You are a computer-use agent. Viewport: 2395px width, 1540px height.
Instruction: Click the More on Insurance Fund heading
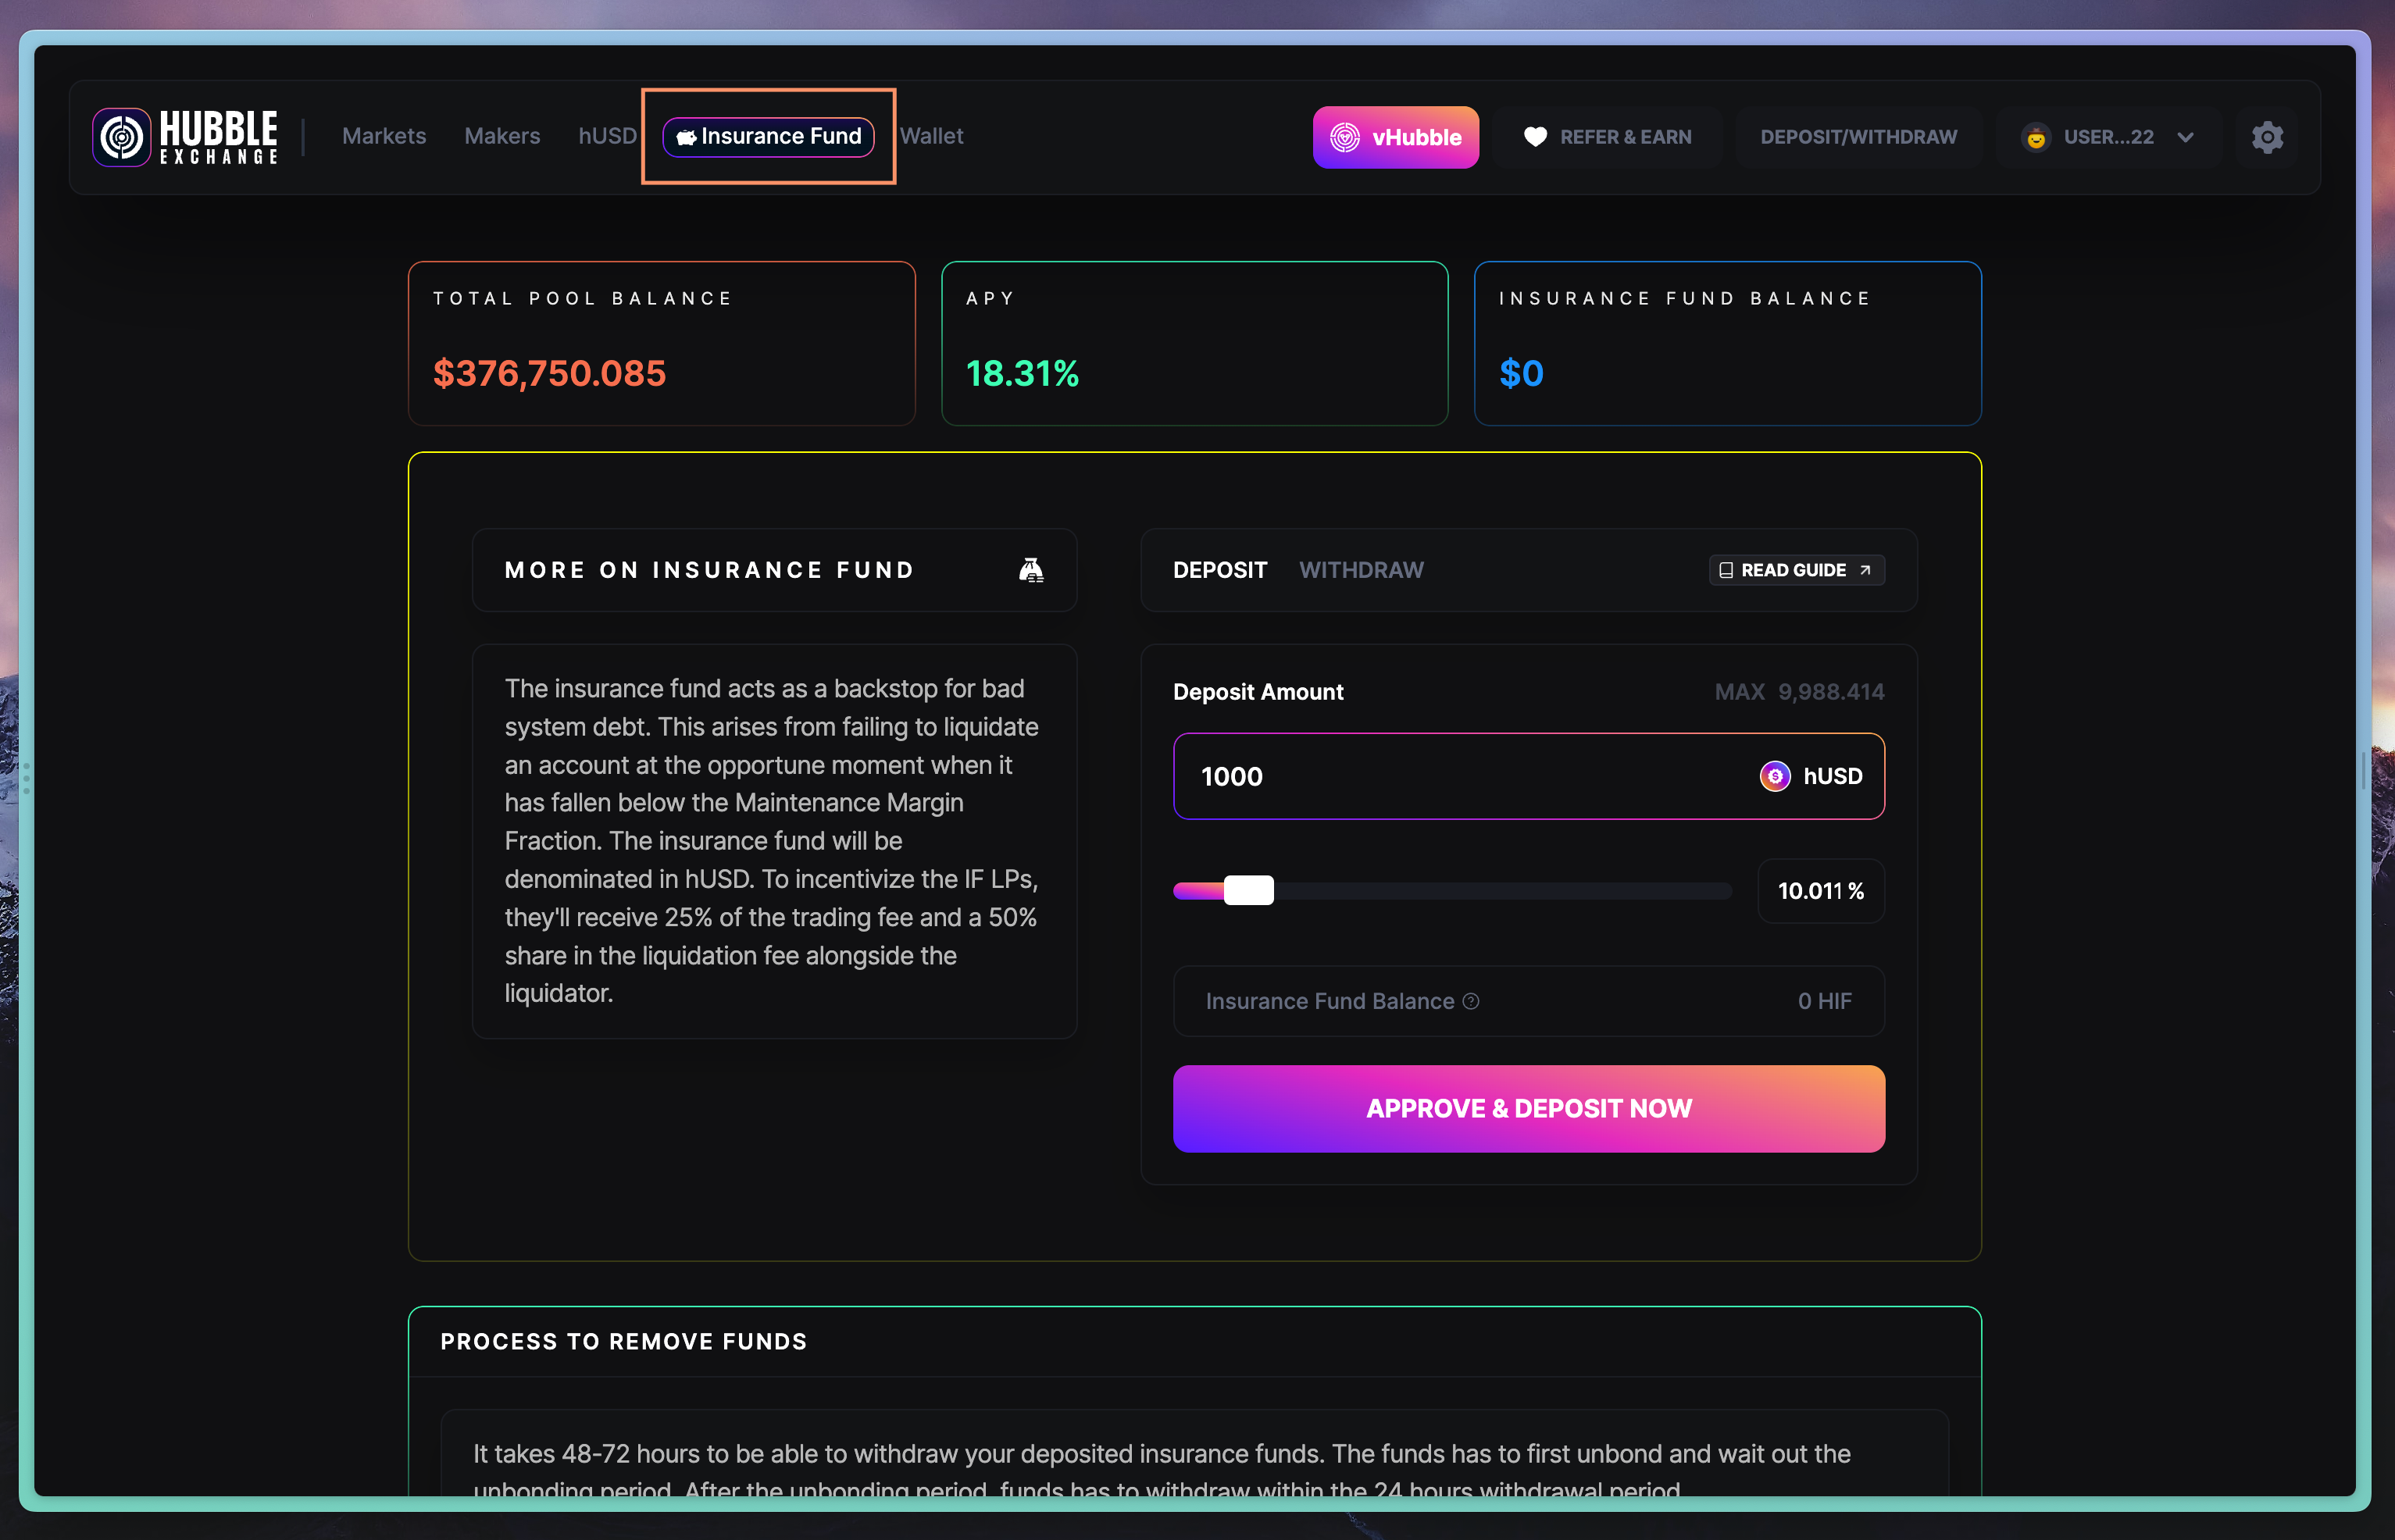pos(709,570)
